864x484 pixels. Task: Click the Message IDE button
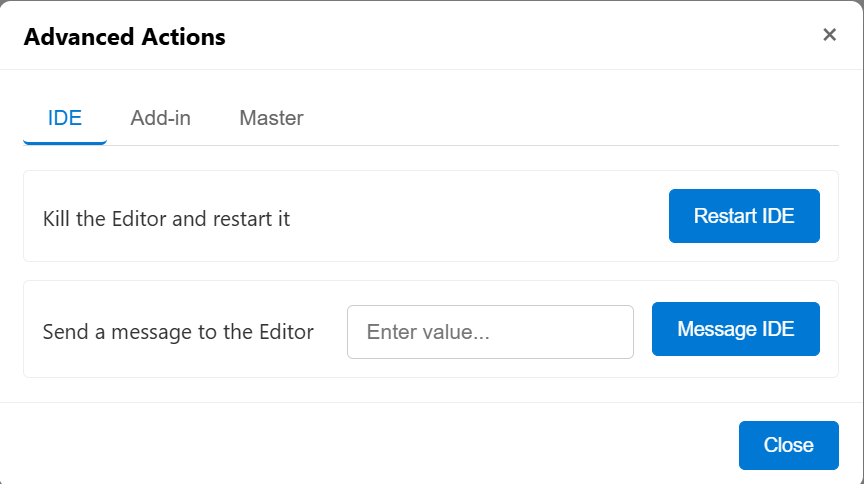(x=735, y=329)
